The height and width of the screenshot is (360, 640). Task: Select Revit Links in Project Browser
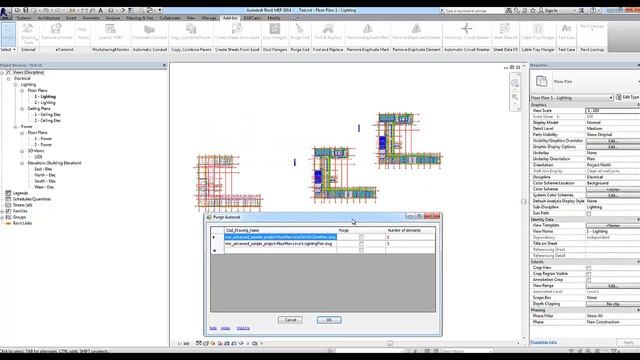pos(22,223)
